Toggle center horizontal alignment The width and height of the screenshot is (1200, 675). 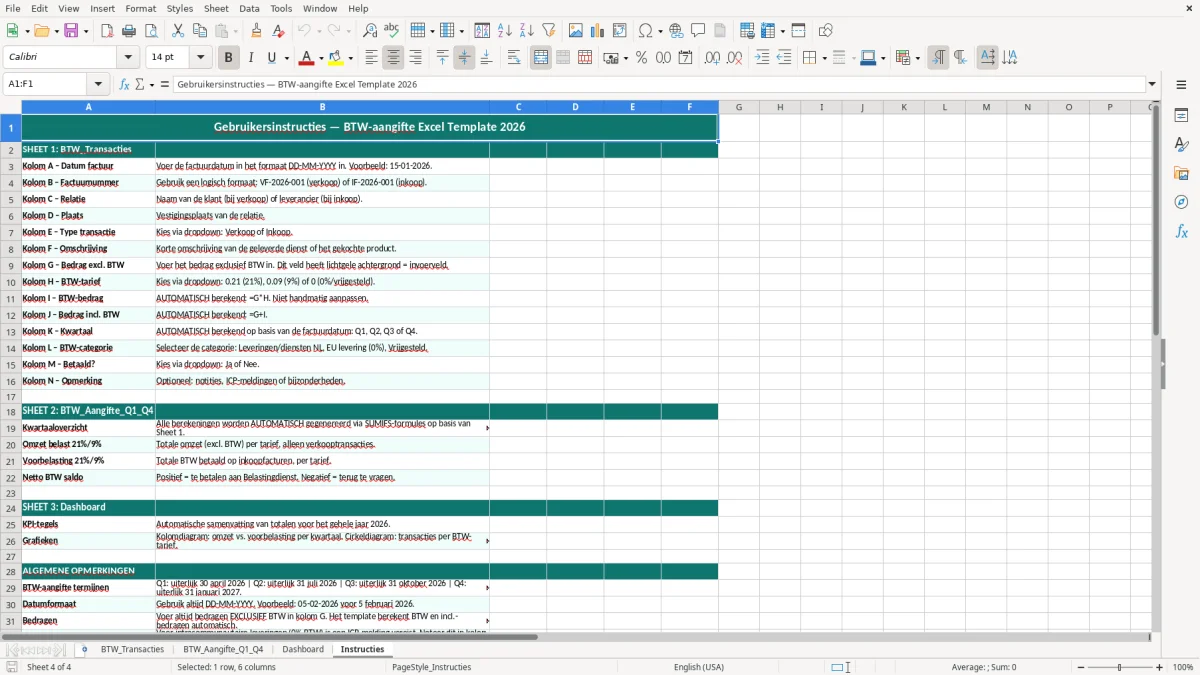(393, 58)
